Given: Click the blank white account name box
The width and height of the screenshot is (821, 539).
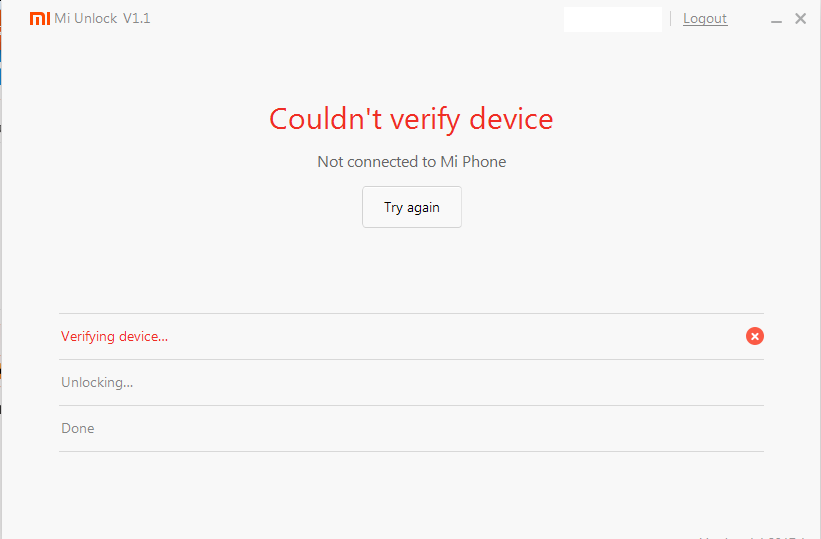Looking at the screenshot, I should point(612,19).
